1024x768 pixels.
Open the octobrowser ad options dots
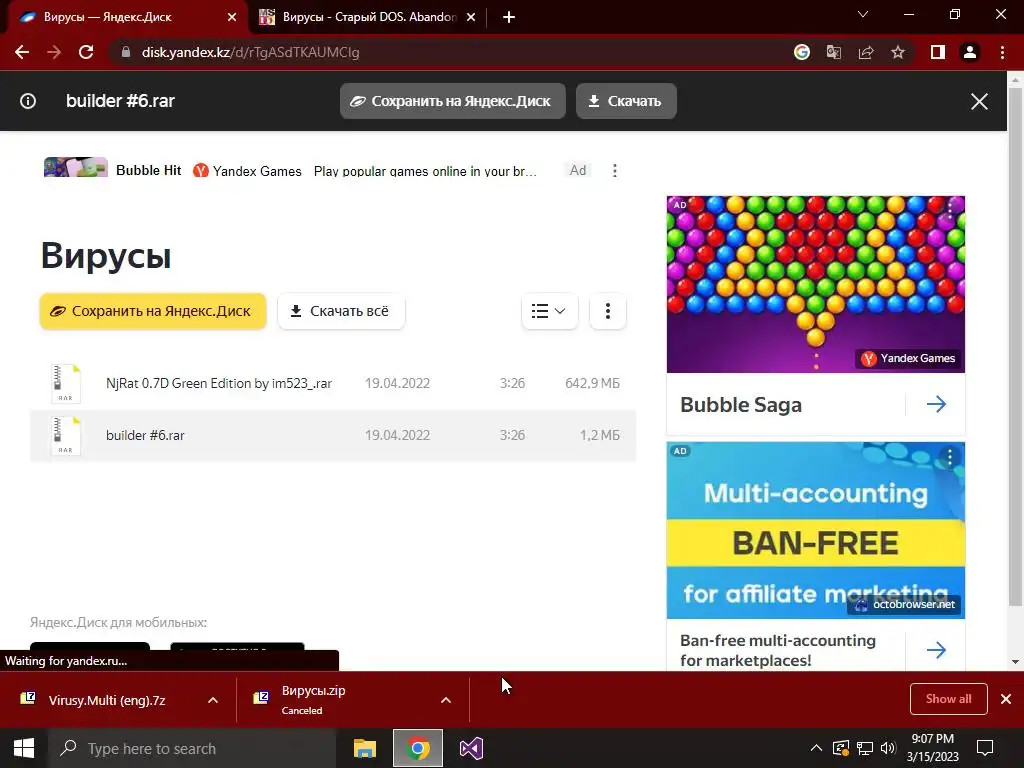[950, 456]
